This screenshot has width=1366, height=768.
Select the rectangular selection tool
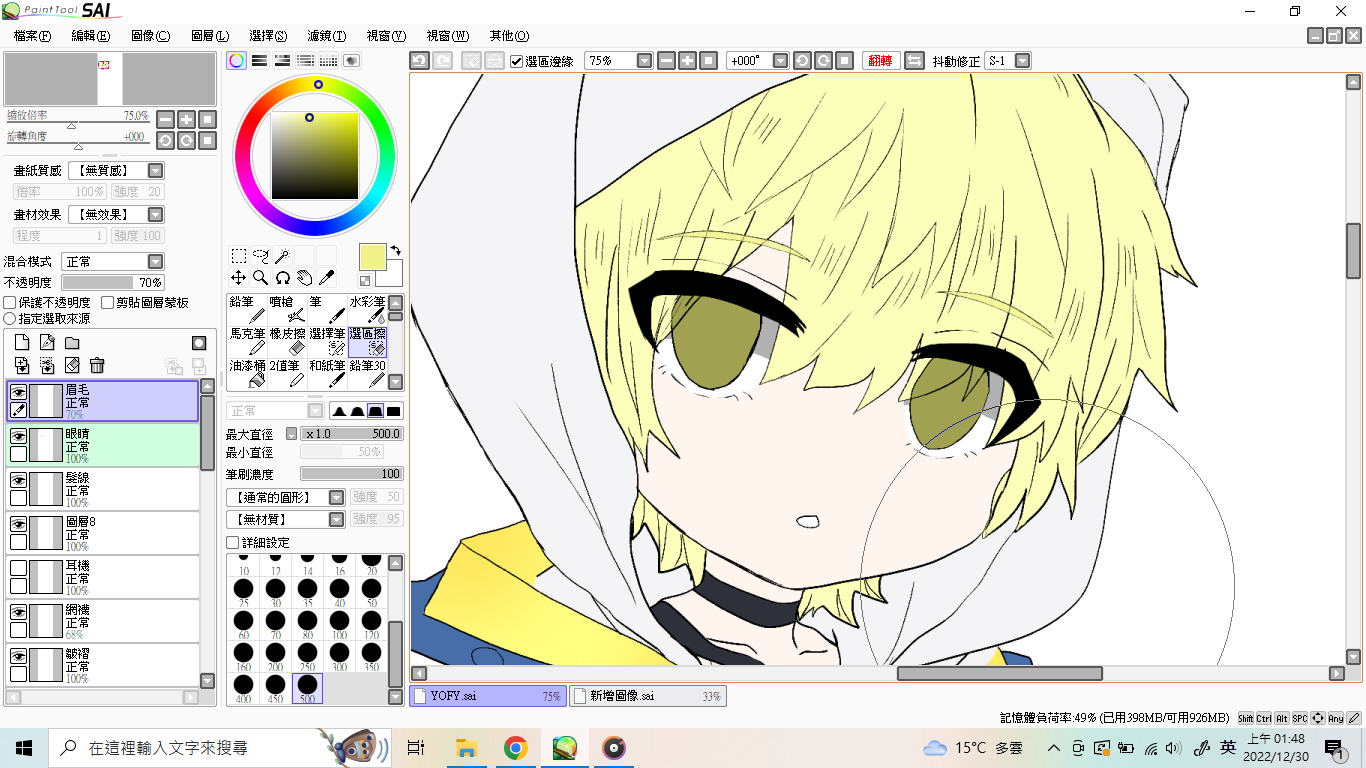[x=239, y=255]
